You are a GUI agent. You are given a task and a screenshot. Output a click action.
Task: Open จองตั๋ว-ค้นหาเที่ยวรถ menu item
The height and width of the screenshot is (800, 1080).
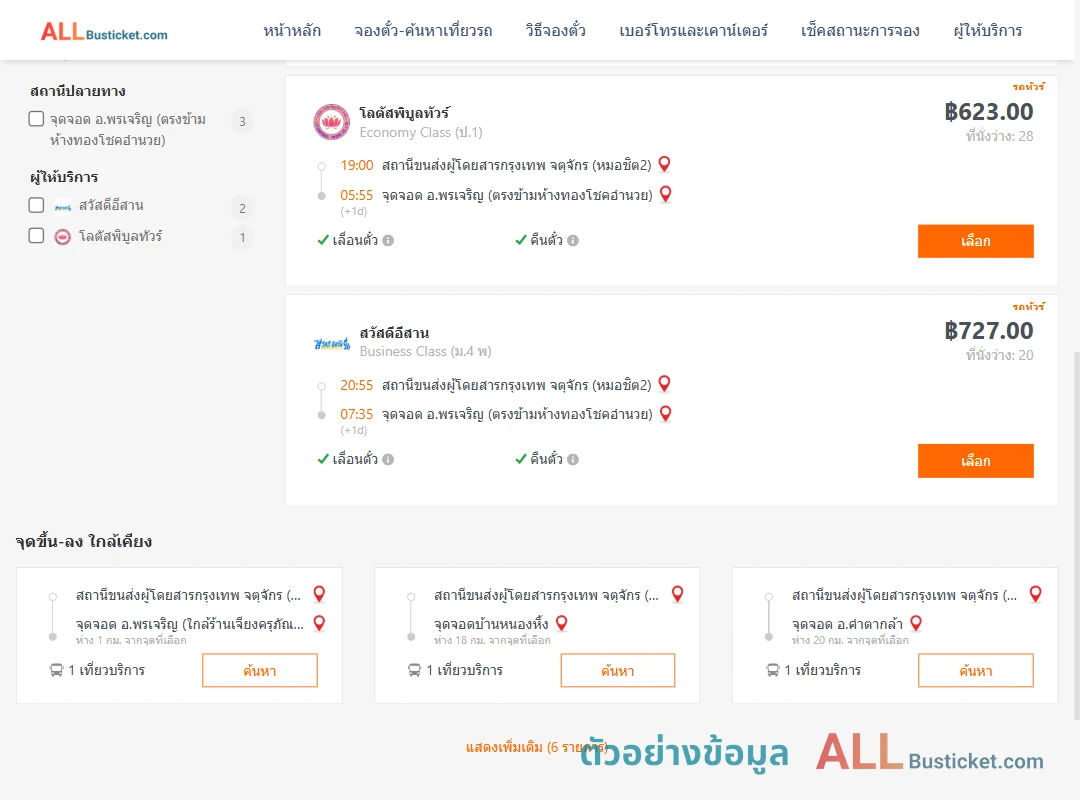pyautogui.click(x=423, y=30)
